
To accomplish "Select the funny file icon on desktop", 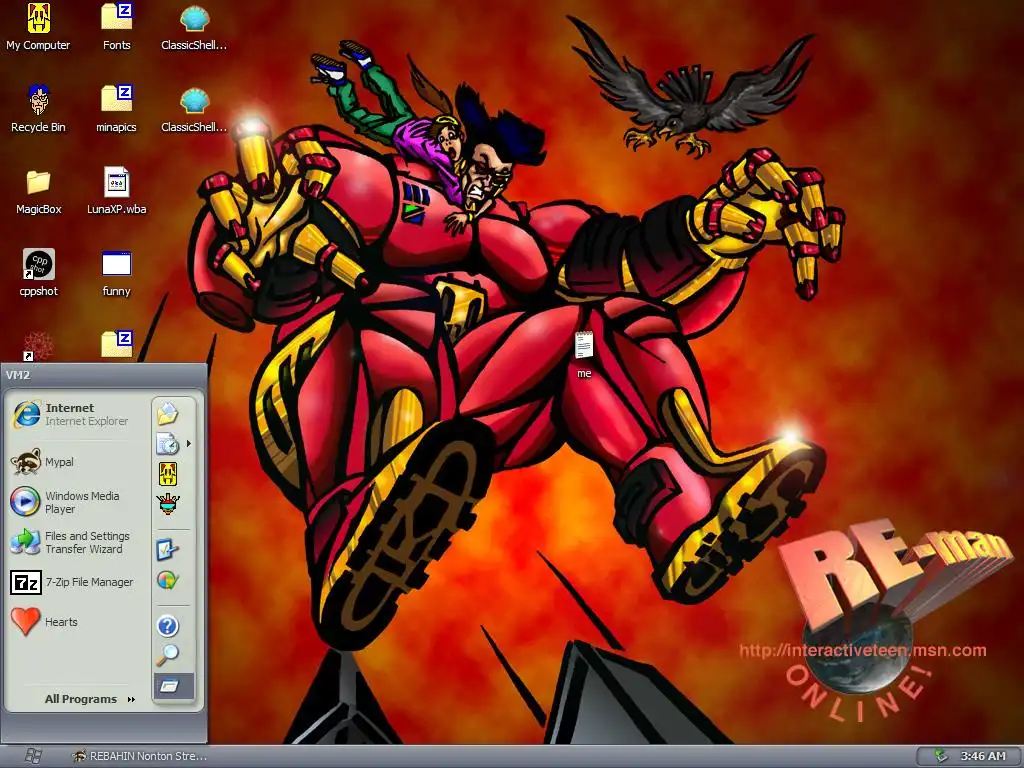I will click(116, 273).
